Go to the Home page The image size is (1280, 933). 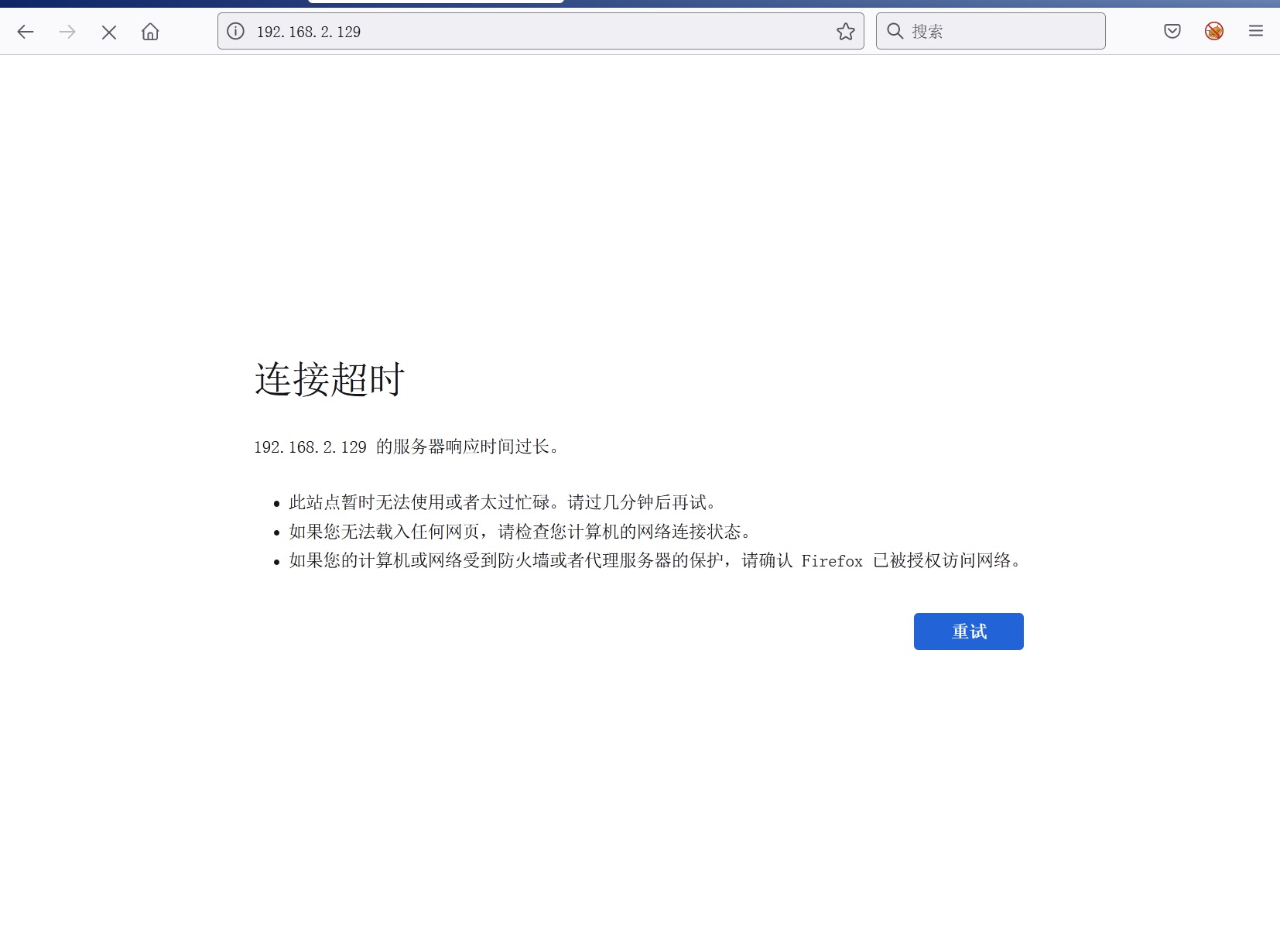tap(150, 32)
